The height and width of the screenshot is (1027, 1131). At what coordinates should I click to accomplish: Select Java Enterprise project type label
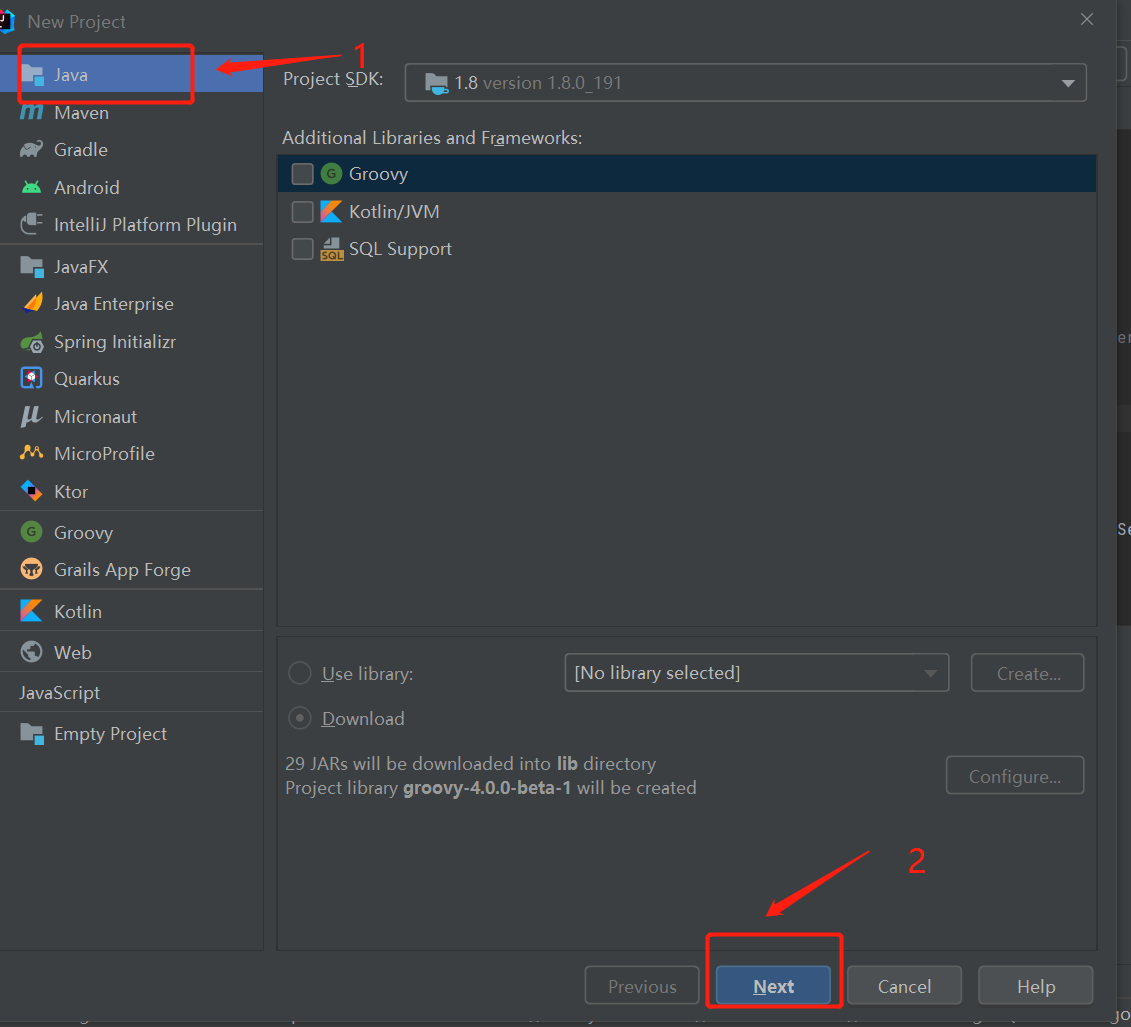[114, 304]
